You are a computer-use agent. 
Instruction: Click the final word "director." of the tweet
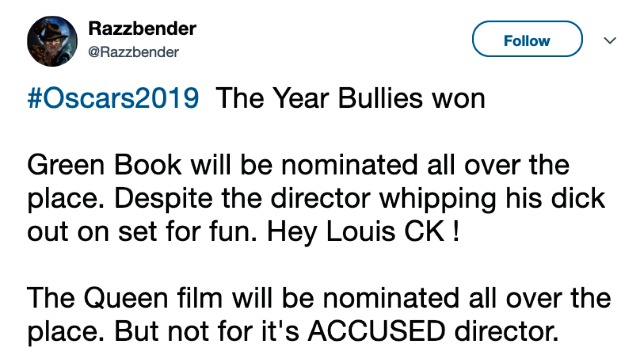506,331
